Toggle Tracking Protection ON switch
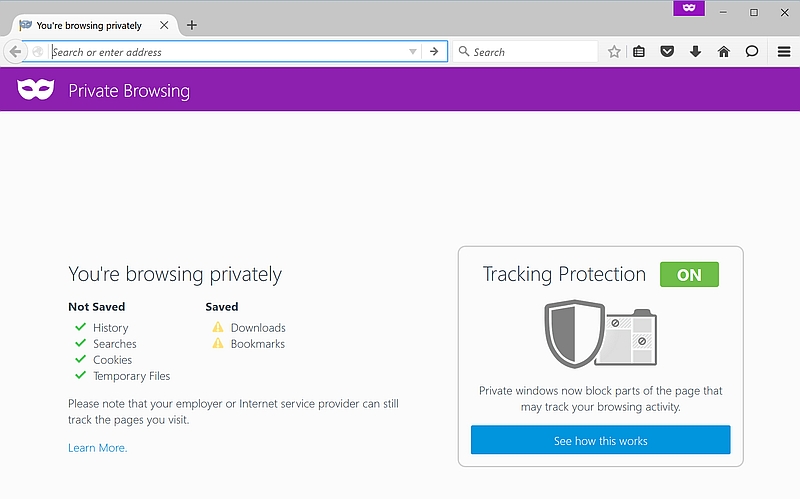800x499 pixels. (x=689, y=275)
